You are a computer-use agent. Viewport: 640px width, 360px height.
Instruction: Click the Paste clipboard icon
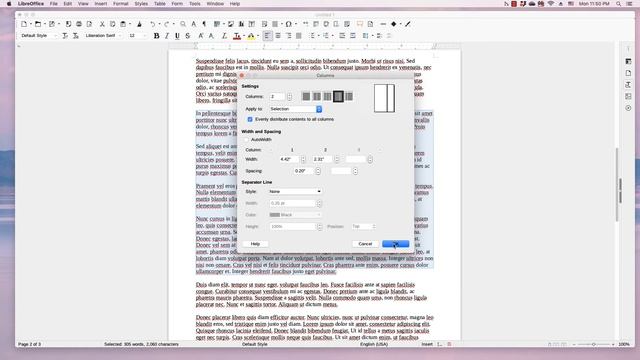tap(123, 24)
